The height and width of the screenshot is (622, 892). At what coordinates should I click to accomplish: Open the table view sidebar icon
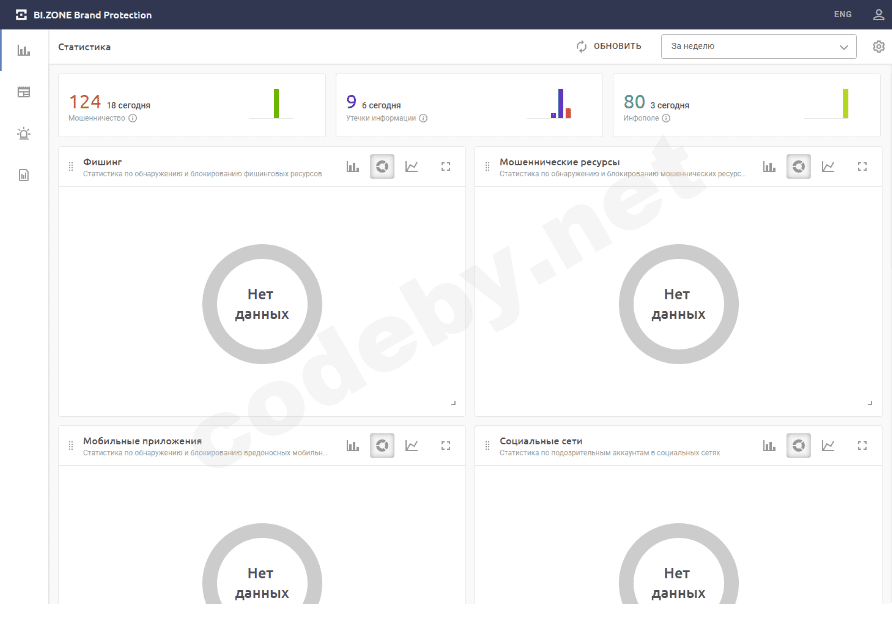(x=23, y=92)
